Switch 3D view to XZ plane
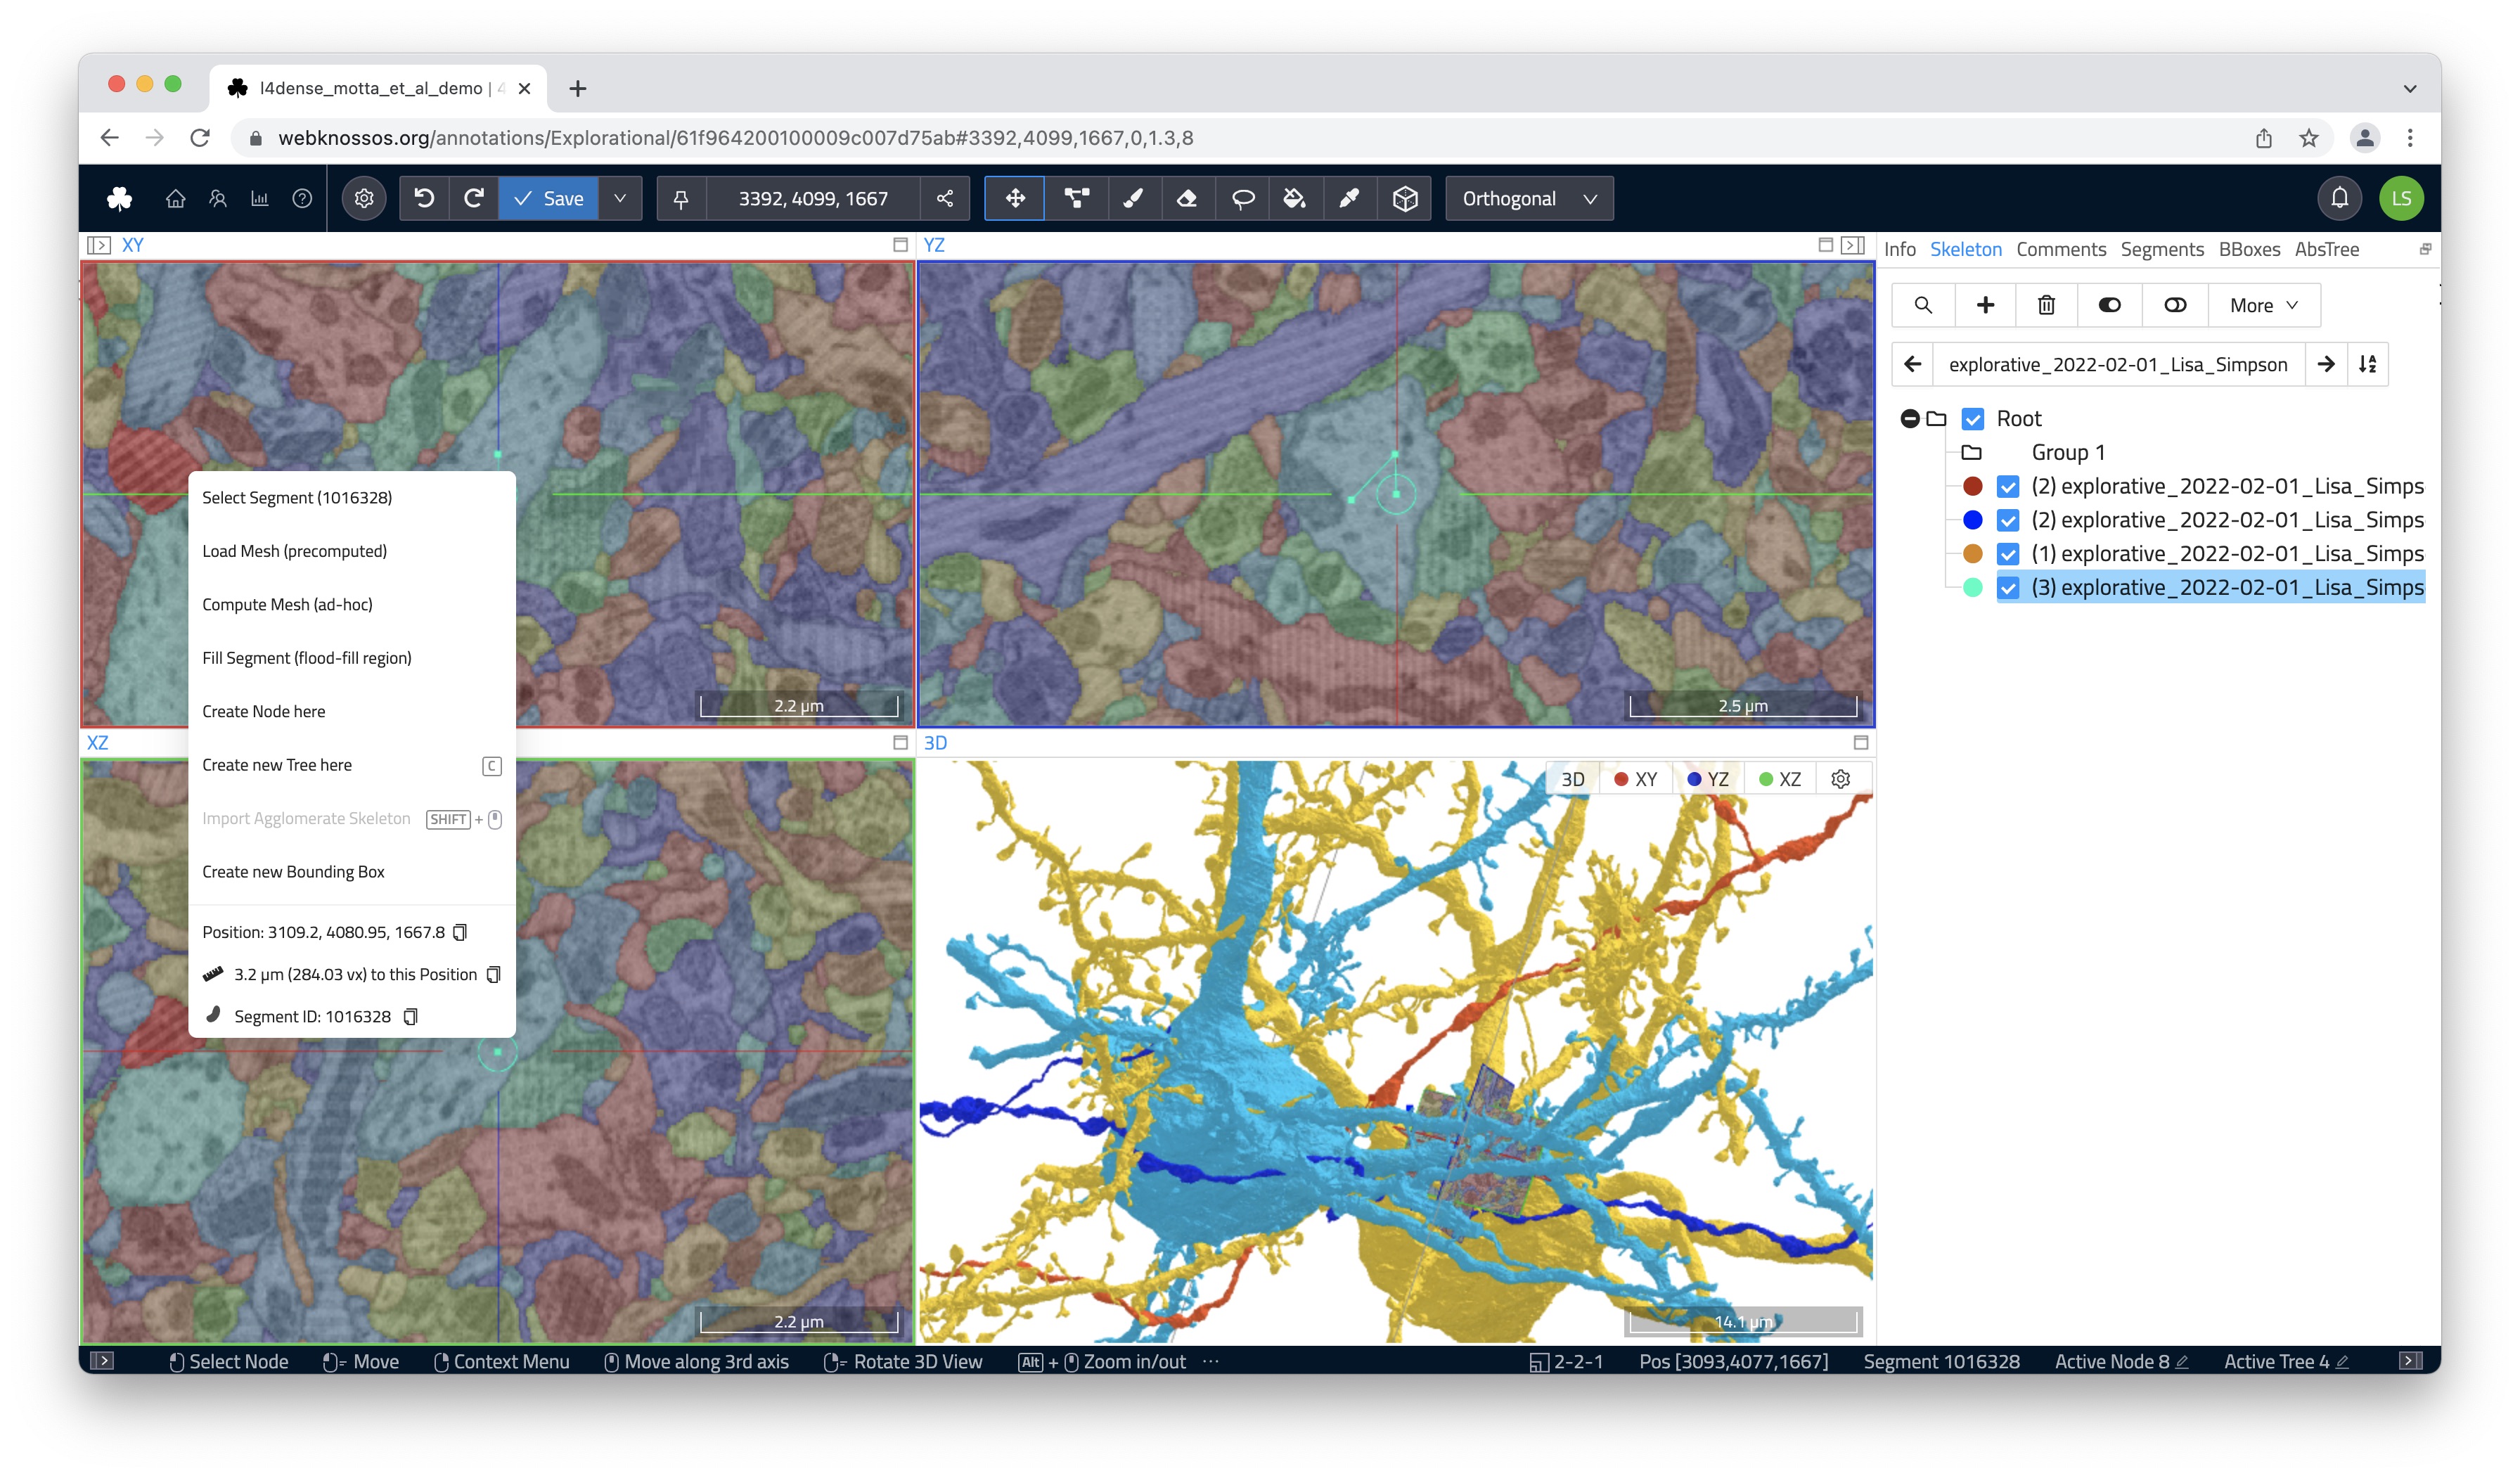Image resolution: width=2520 pixels, height=1478 pixels. 1781,779
